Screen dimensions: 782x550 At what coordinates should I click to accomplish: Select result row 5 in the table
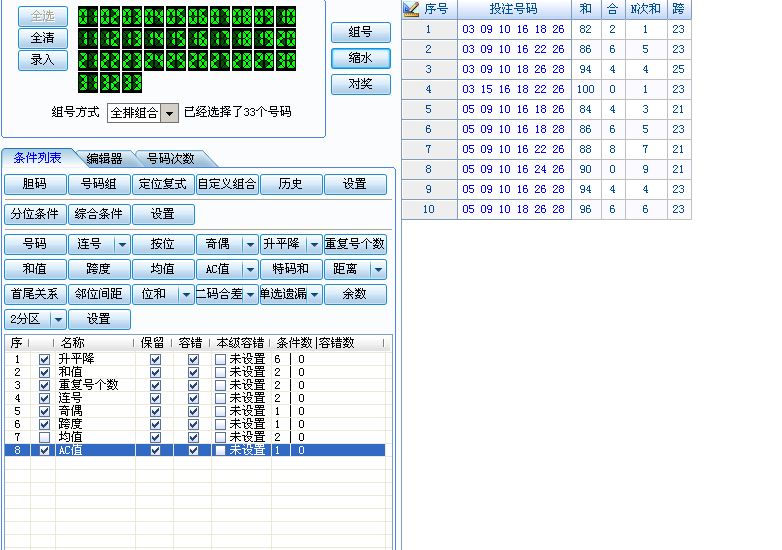tap(514, 109)
